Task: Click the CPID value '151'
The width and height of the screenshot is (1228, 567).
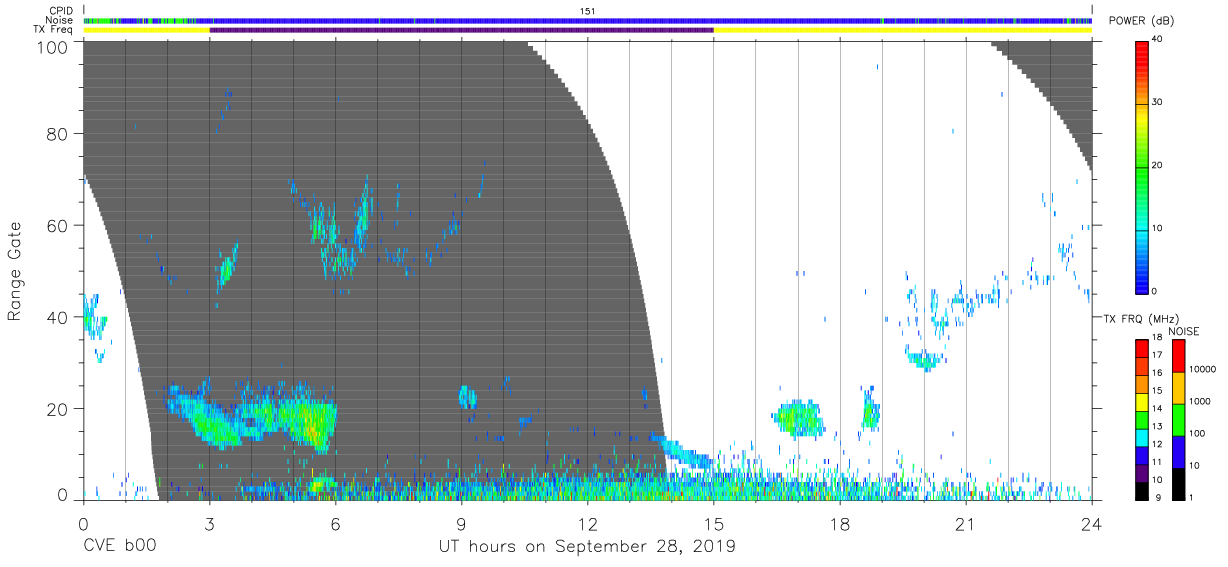Action: coord(587,11)
